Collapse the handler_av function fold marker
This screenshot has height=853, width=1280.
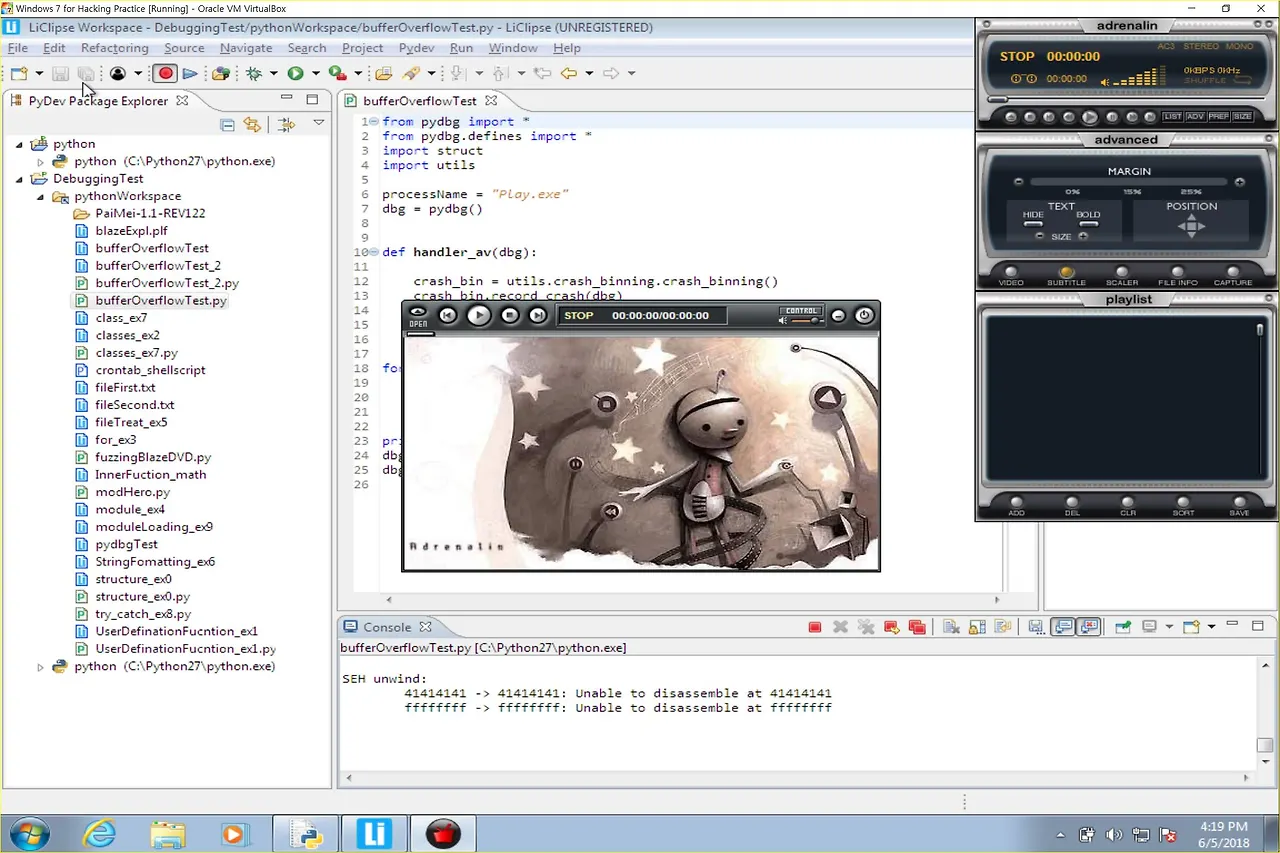tap(373, 253)
